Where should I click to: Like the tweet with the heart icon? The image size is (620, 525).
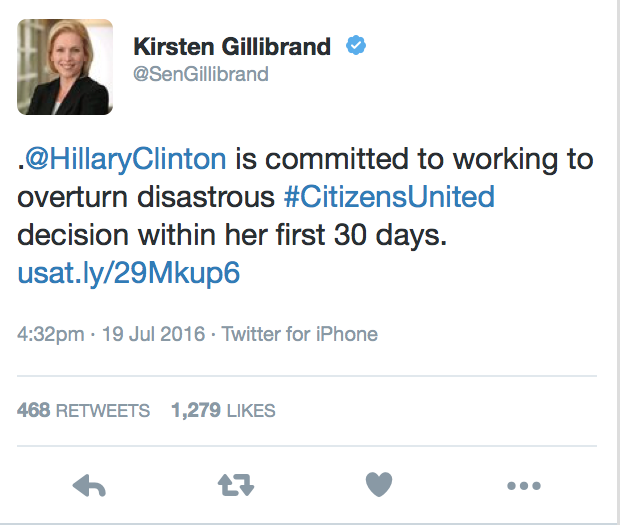[x=379, y=486]
